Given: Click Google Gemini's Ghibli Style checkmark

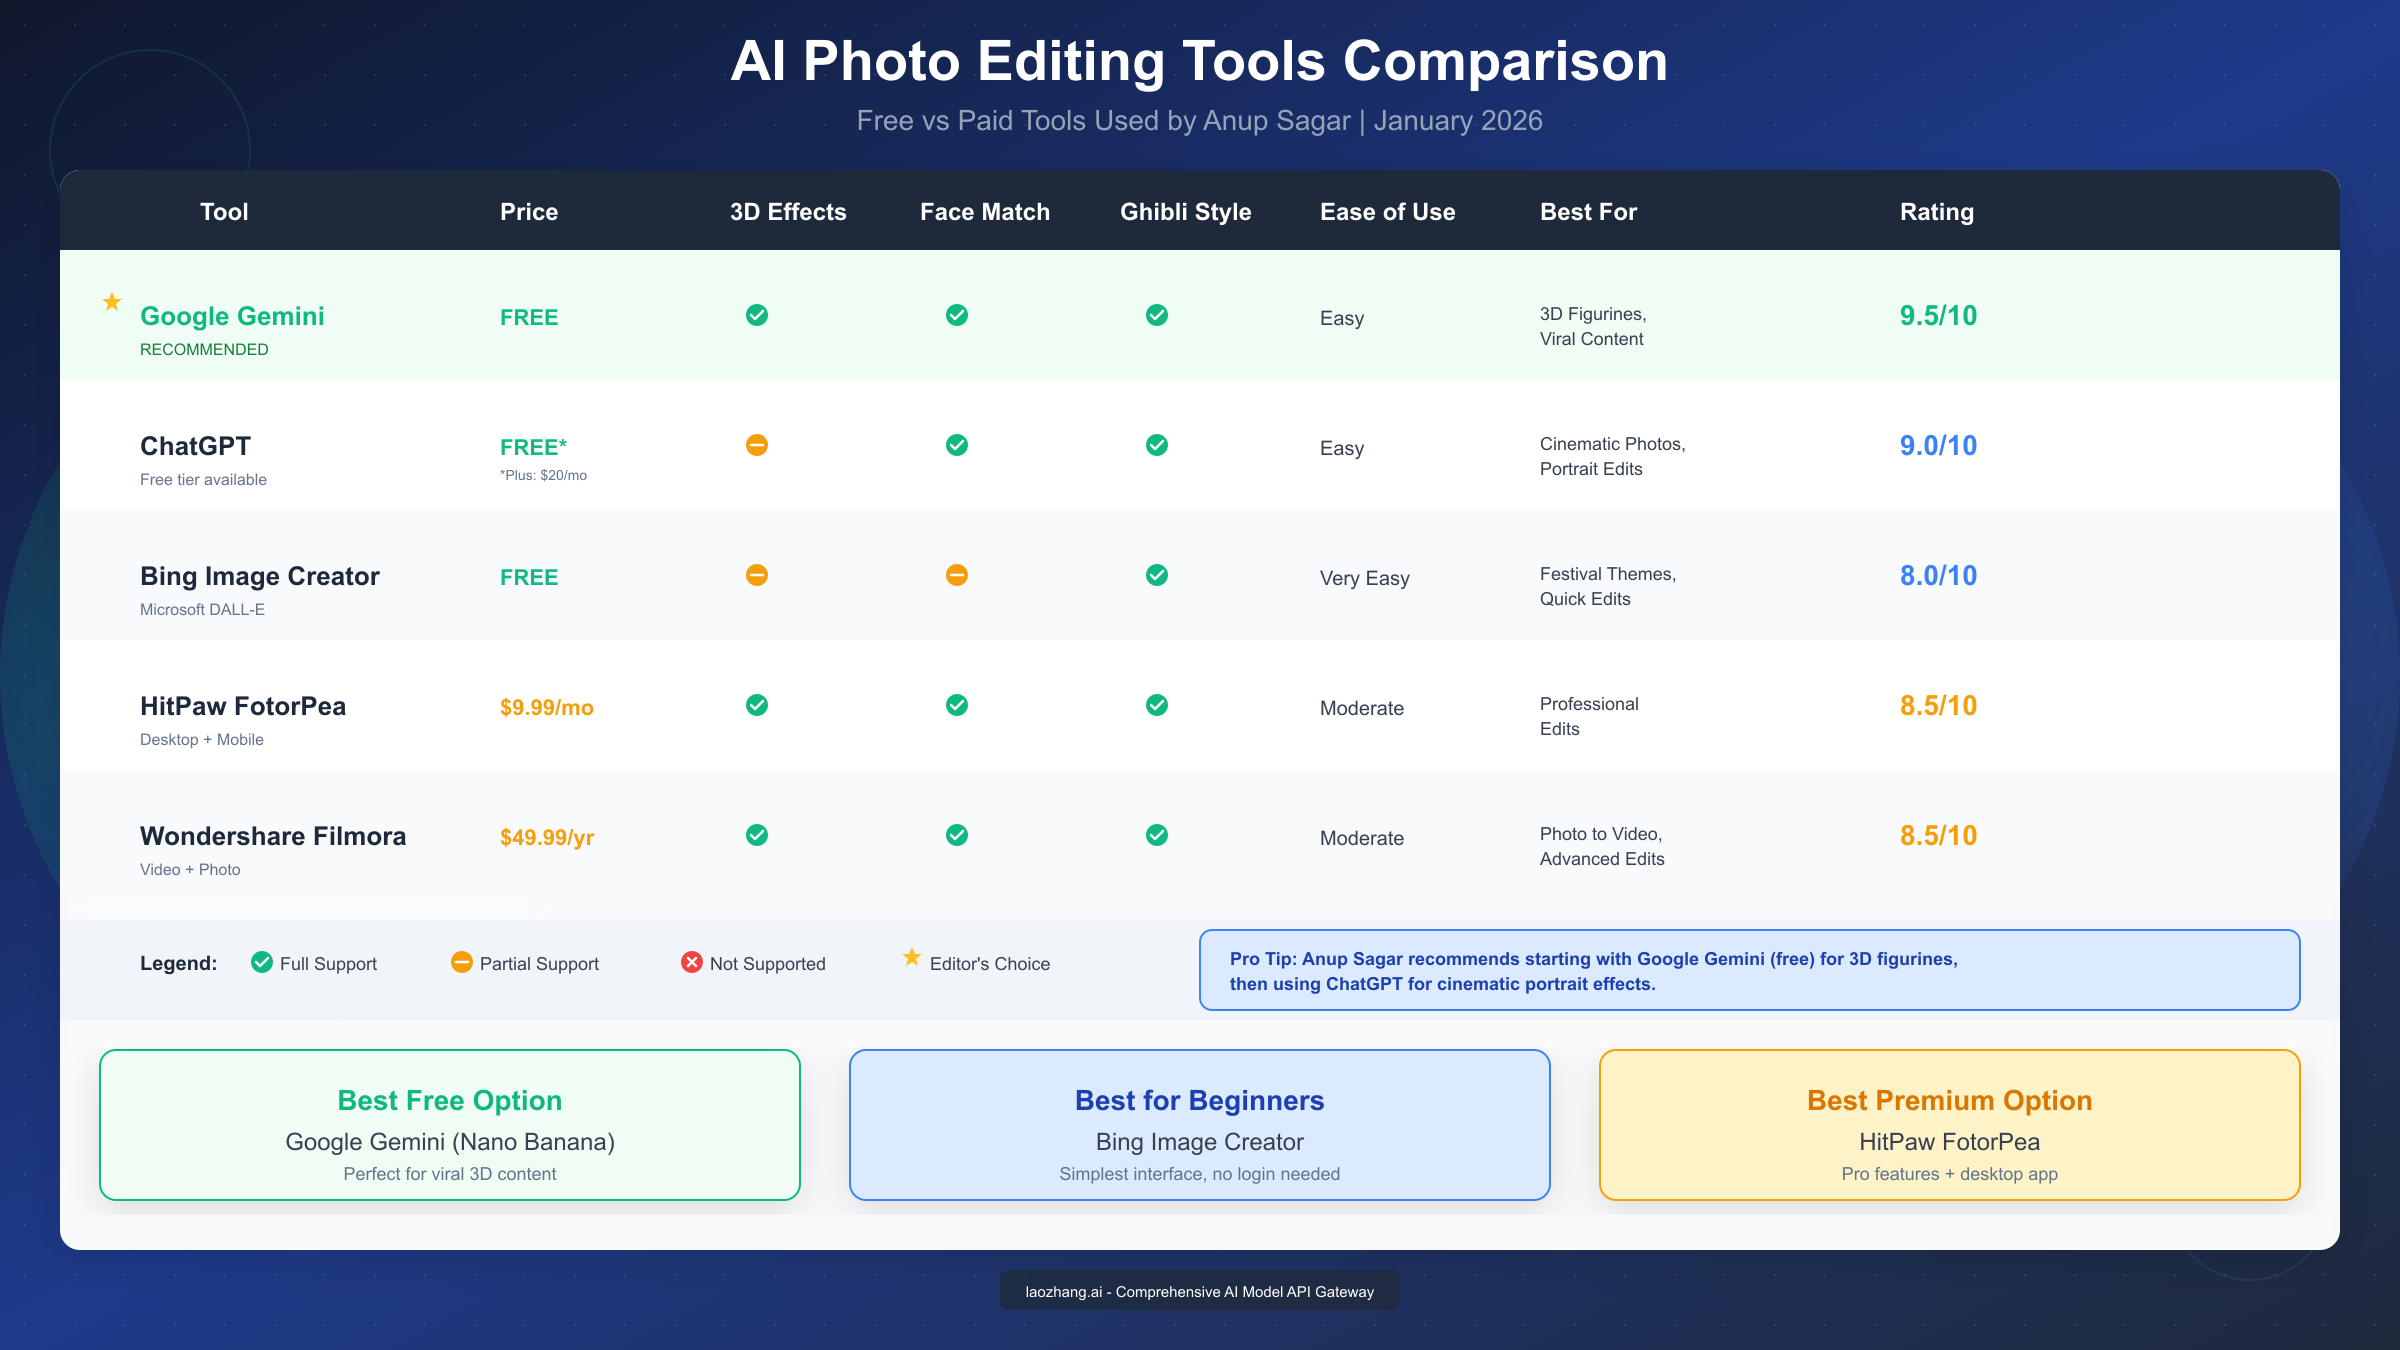Looking at the screenshot, I should coord(1157,314).
